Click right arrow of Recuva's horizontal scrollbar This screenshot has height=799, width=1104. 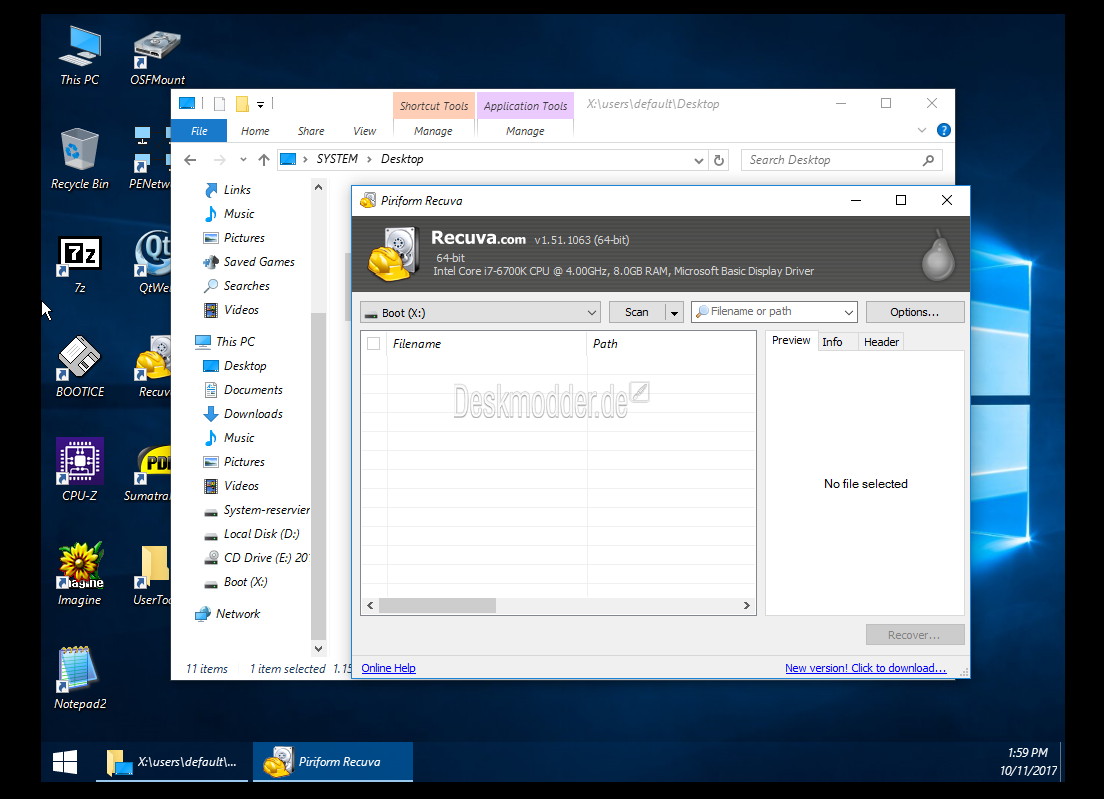click(x=747, y=605)
